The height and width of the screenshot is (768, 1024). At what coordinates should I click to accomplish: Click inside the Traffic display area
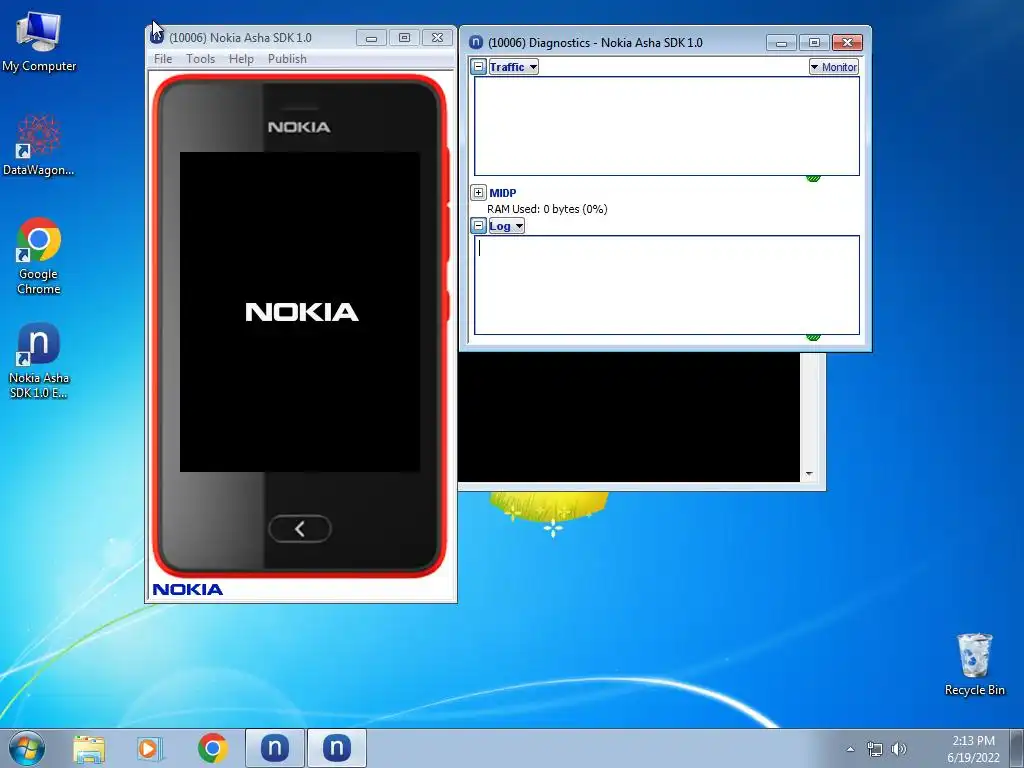point(667,126)
